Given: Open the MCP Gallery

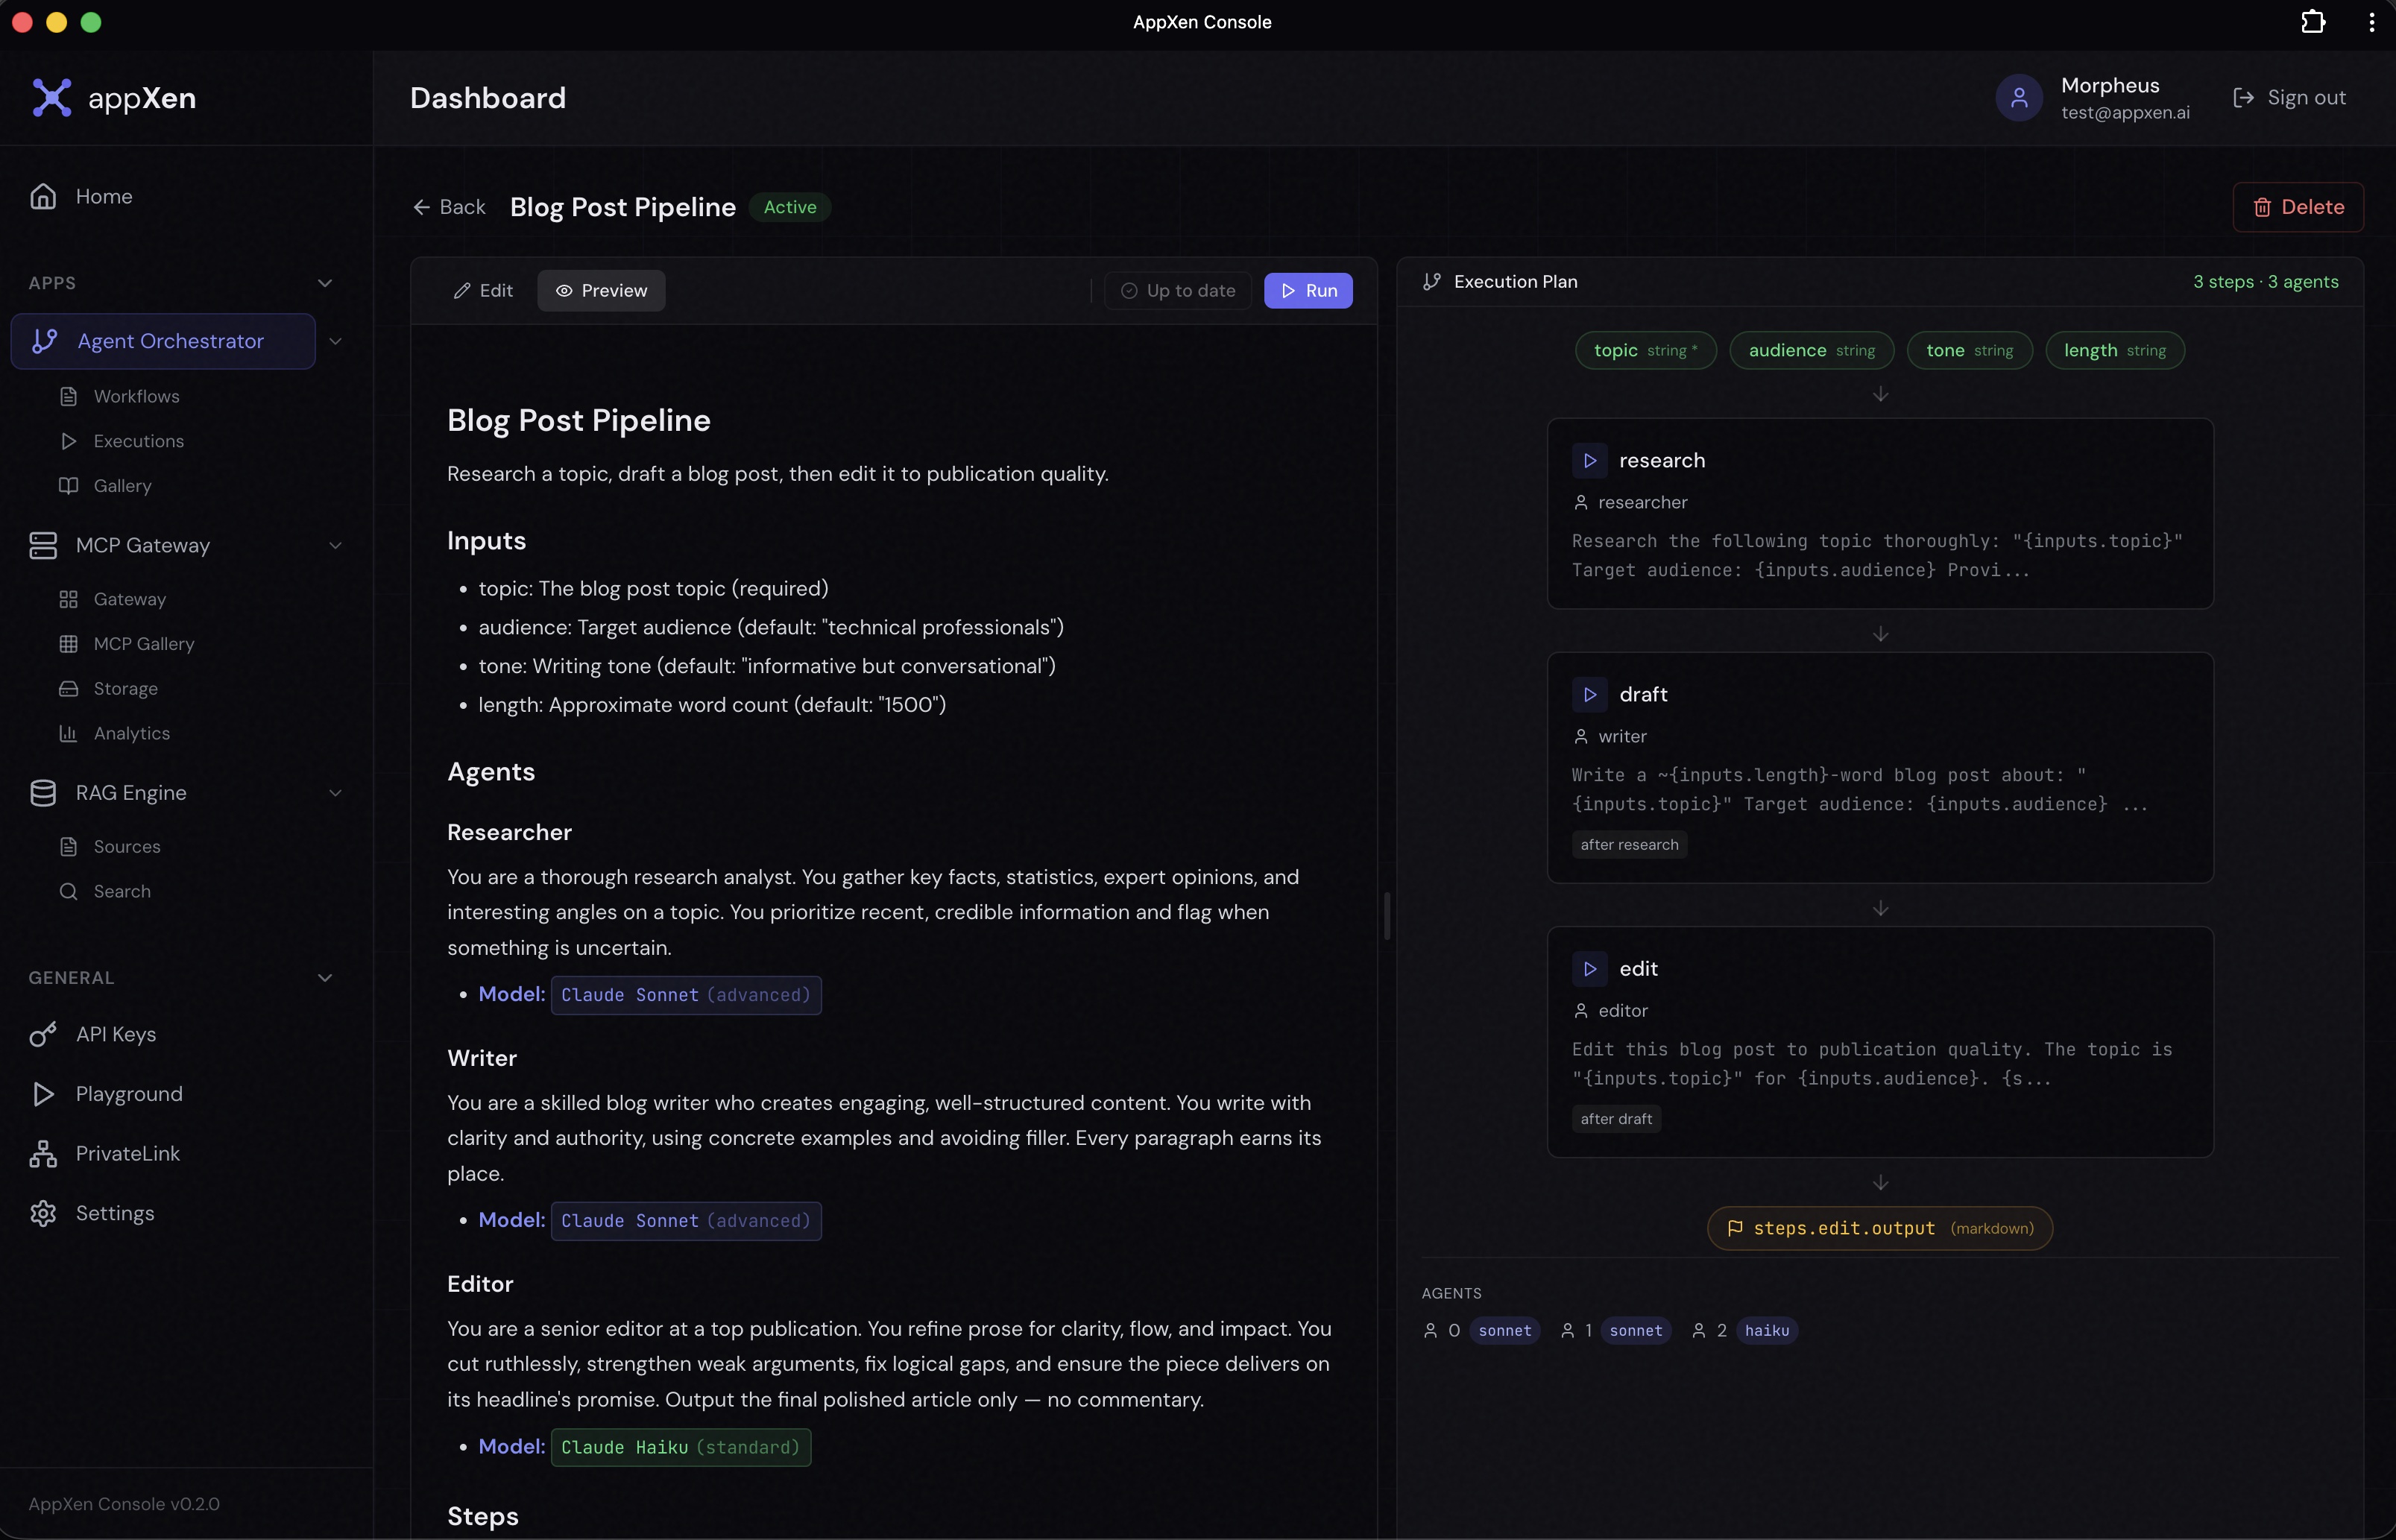Looking at the screenshot, I should tap(144, 644).
